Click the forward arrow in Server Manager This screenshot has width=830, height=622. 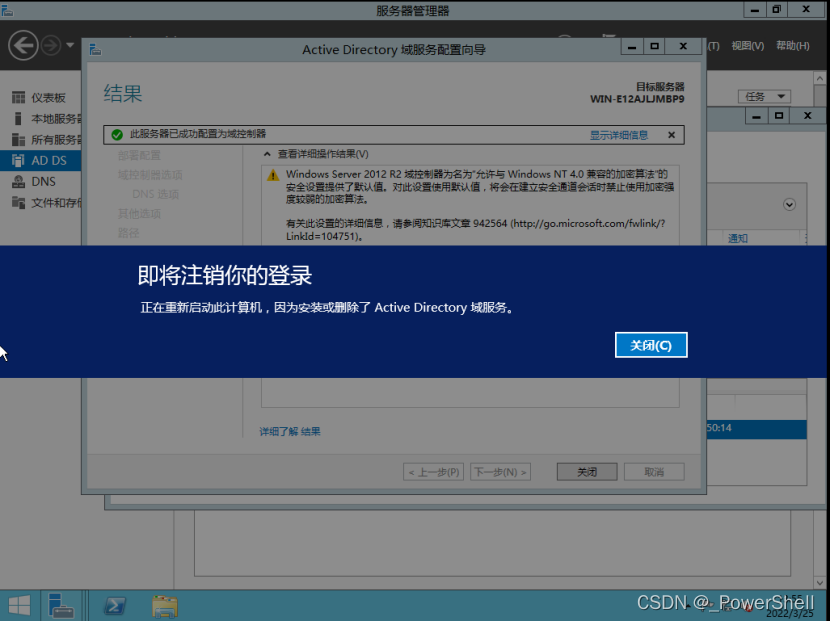point(51,46)
